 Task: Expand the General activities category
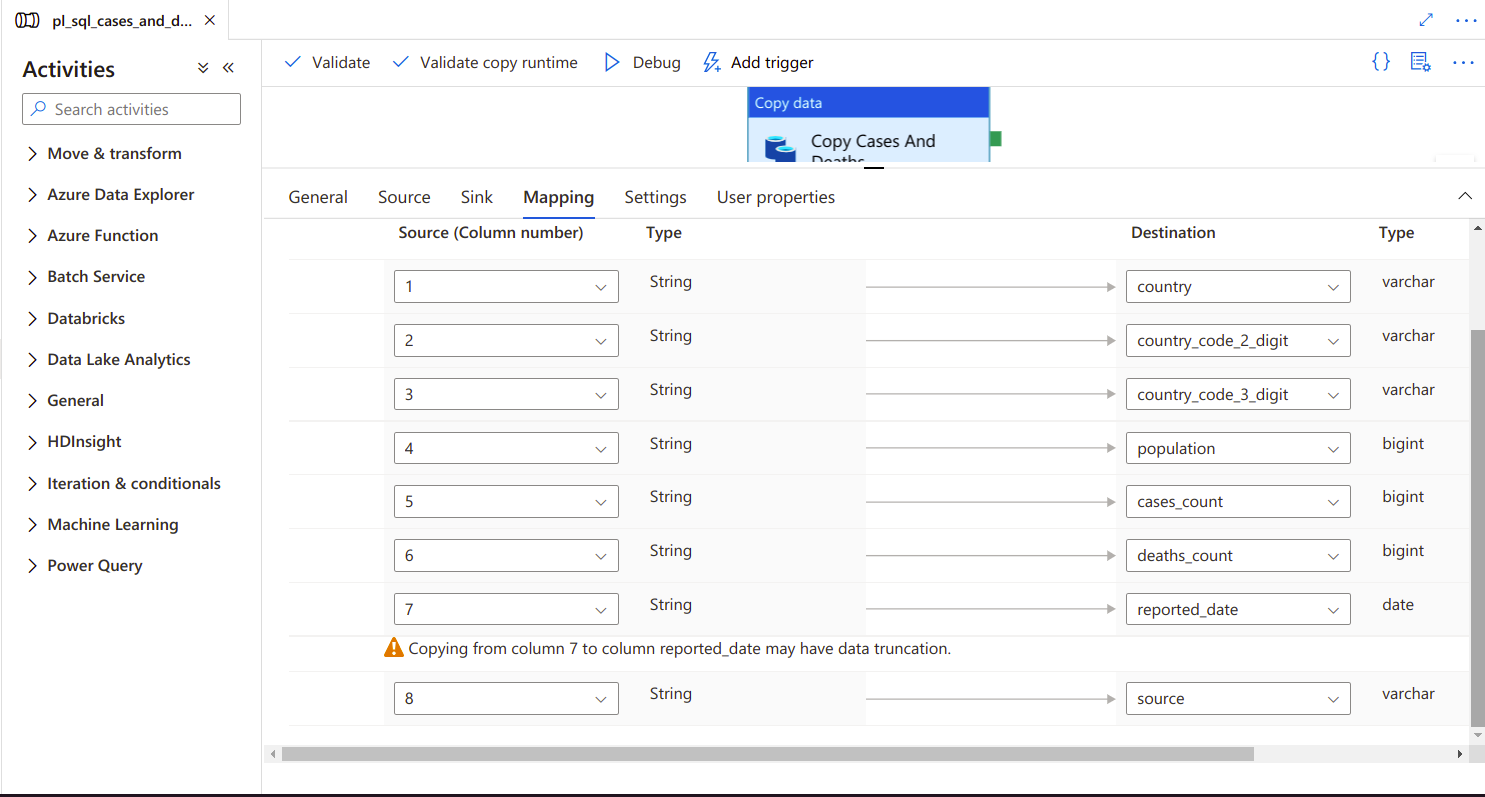(65, 400)
